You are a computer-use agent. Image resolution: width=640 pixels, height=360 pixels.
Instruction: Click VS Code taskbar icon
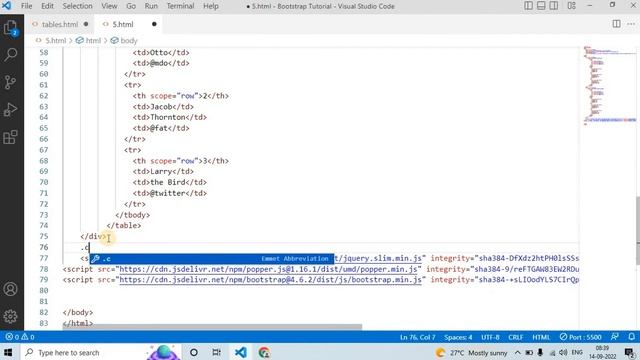coord(240,352)
